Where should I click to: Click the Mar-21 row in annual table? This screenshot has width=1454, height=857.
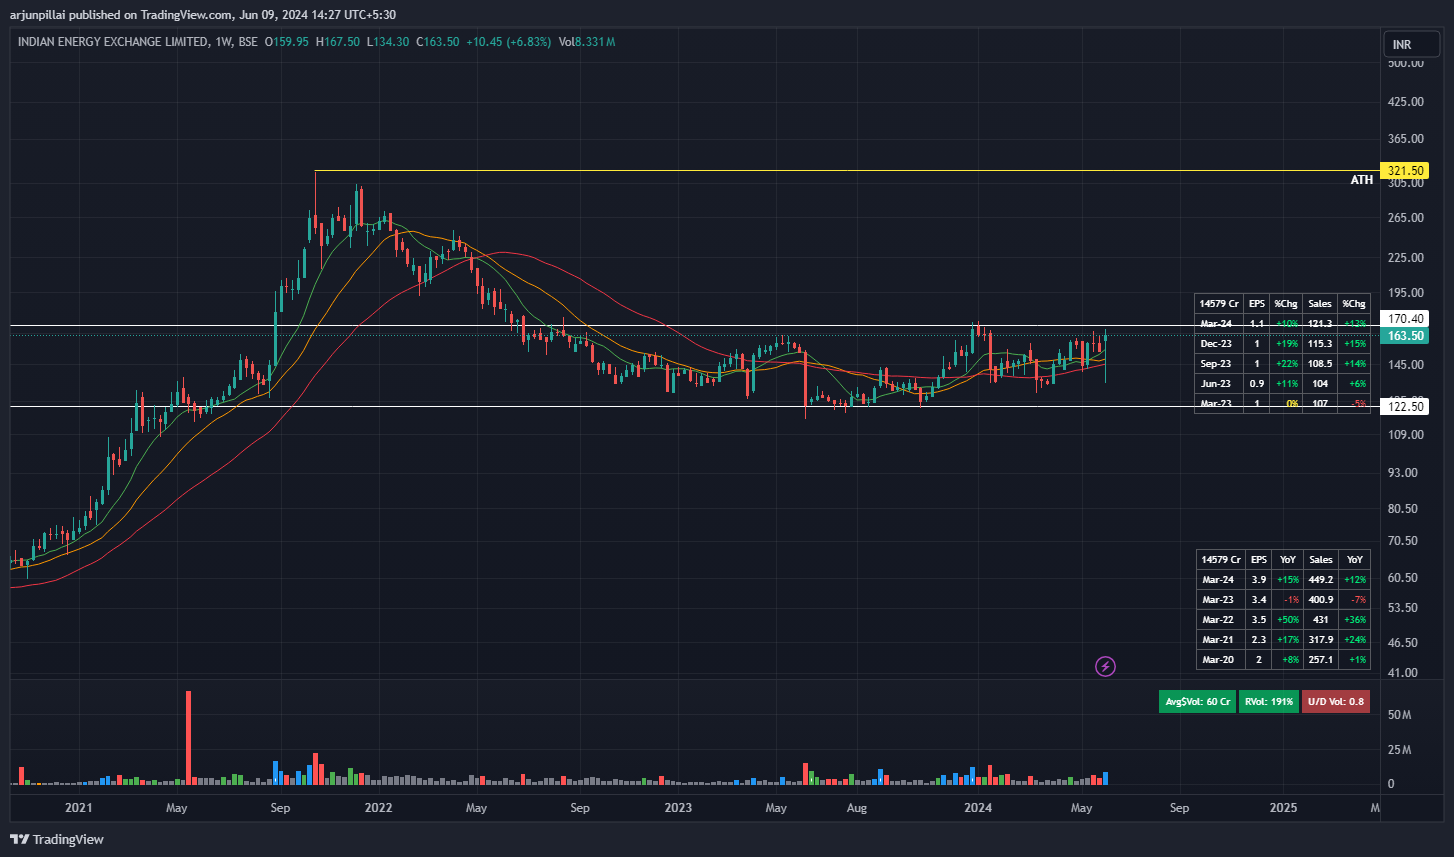click(1283, 640)
